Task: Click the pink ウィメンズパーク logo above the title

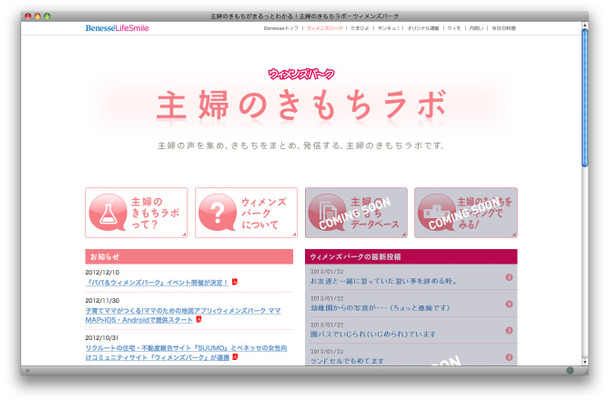Action: [x=301, y=74]
